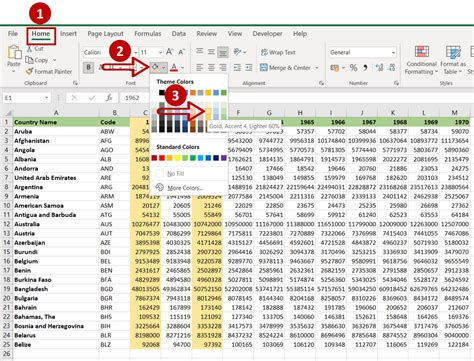This screenshot has width=474, height=361.
Task: Toggle Wrap Text
Action: tap(278, 52)
